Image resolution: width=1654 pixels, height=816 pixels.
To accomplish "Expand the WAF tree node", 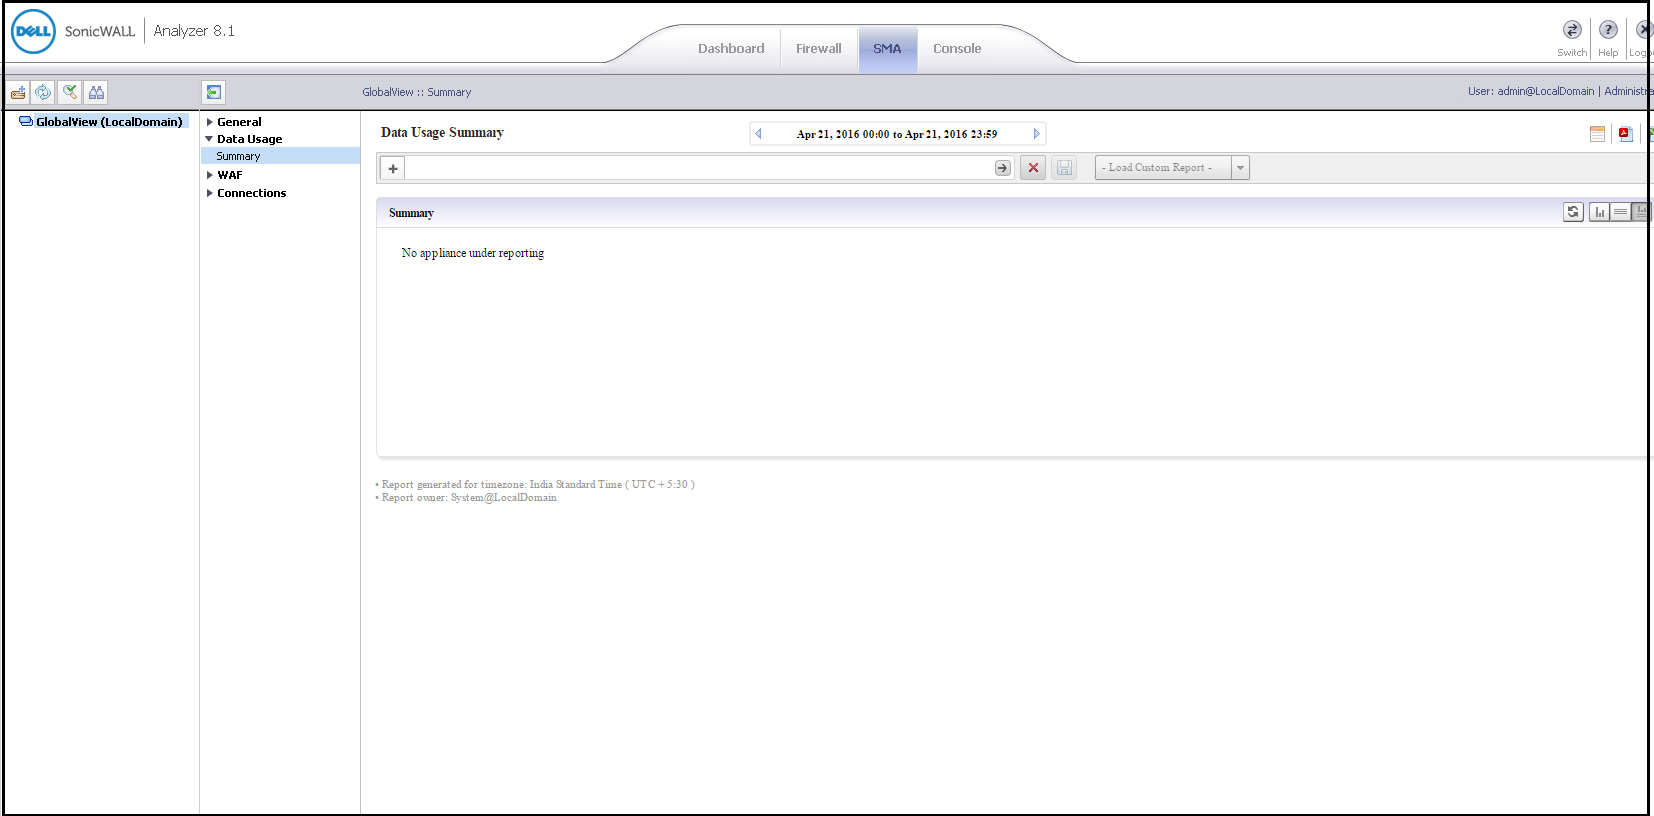I will (210, 175).
